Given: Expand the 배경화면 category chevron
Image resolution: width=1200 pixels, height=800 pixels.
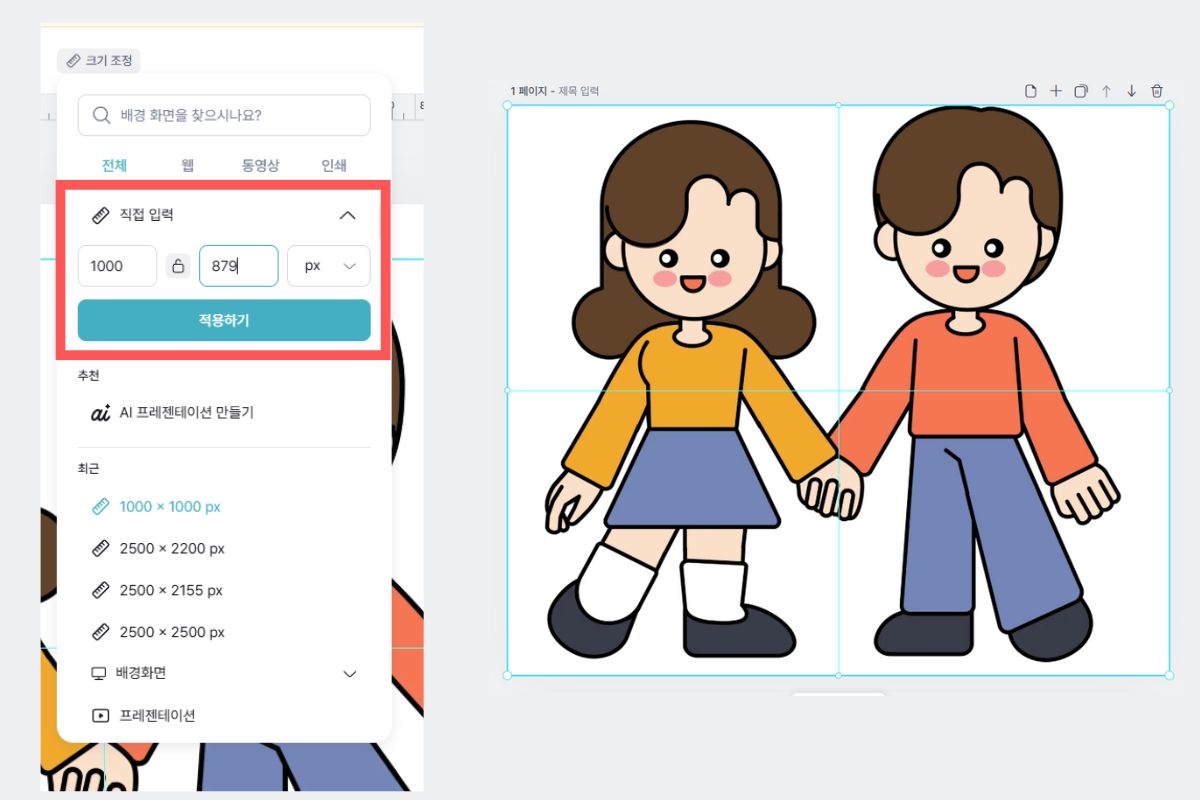Looking at the screenshot, I should pyautogui.click(x=350, y=674).
